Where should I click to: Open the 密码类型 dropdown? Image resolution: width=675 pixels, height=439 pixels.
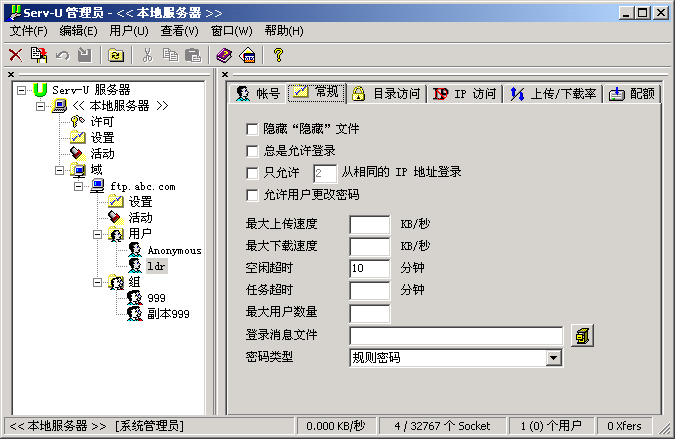tap(554, 358)
